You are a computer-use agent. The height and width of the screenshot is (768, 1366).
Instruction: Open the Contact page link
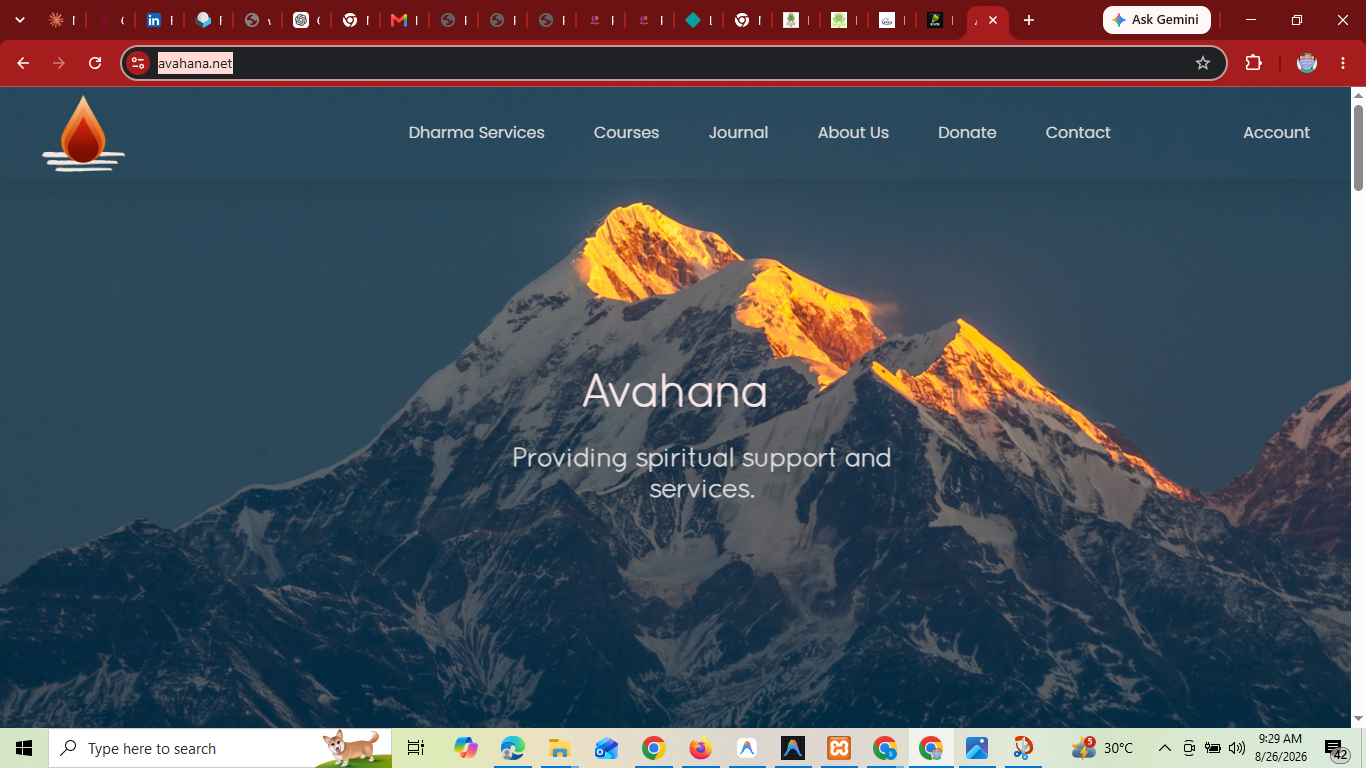[x=1078, y=132]
